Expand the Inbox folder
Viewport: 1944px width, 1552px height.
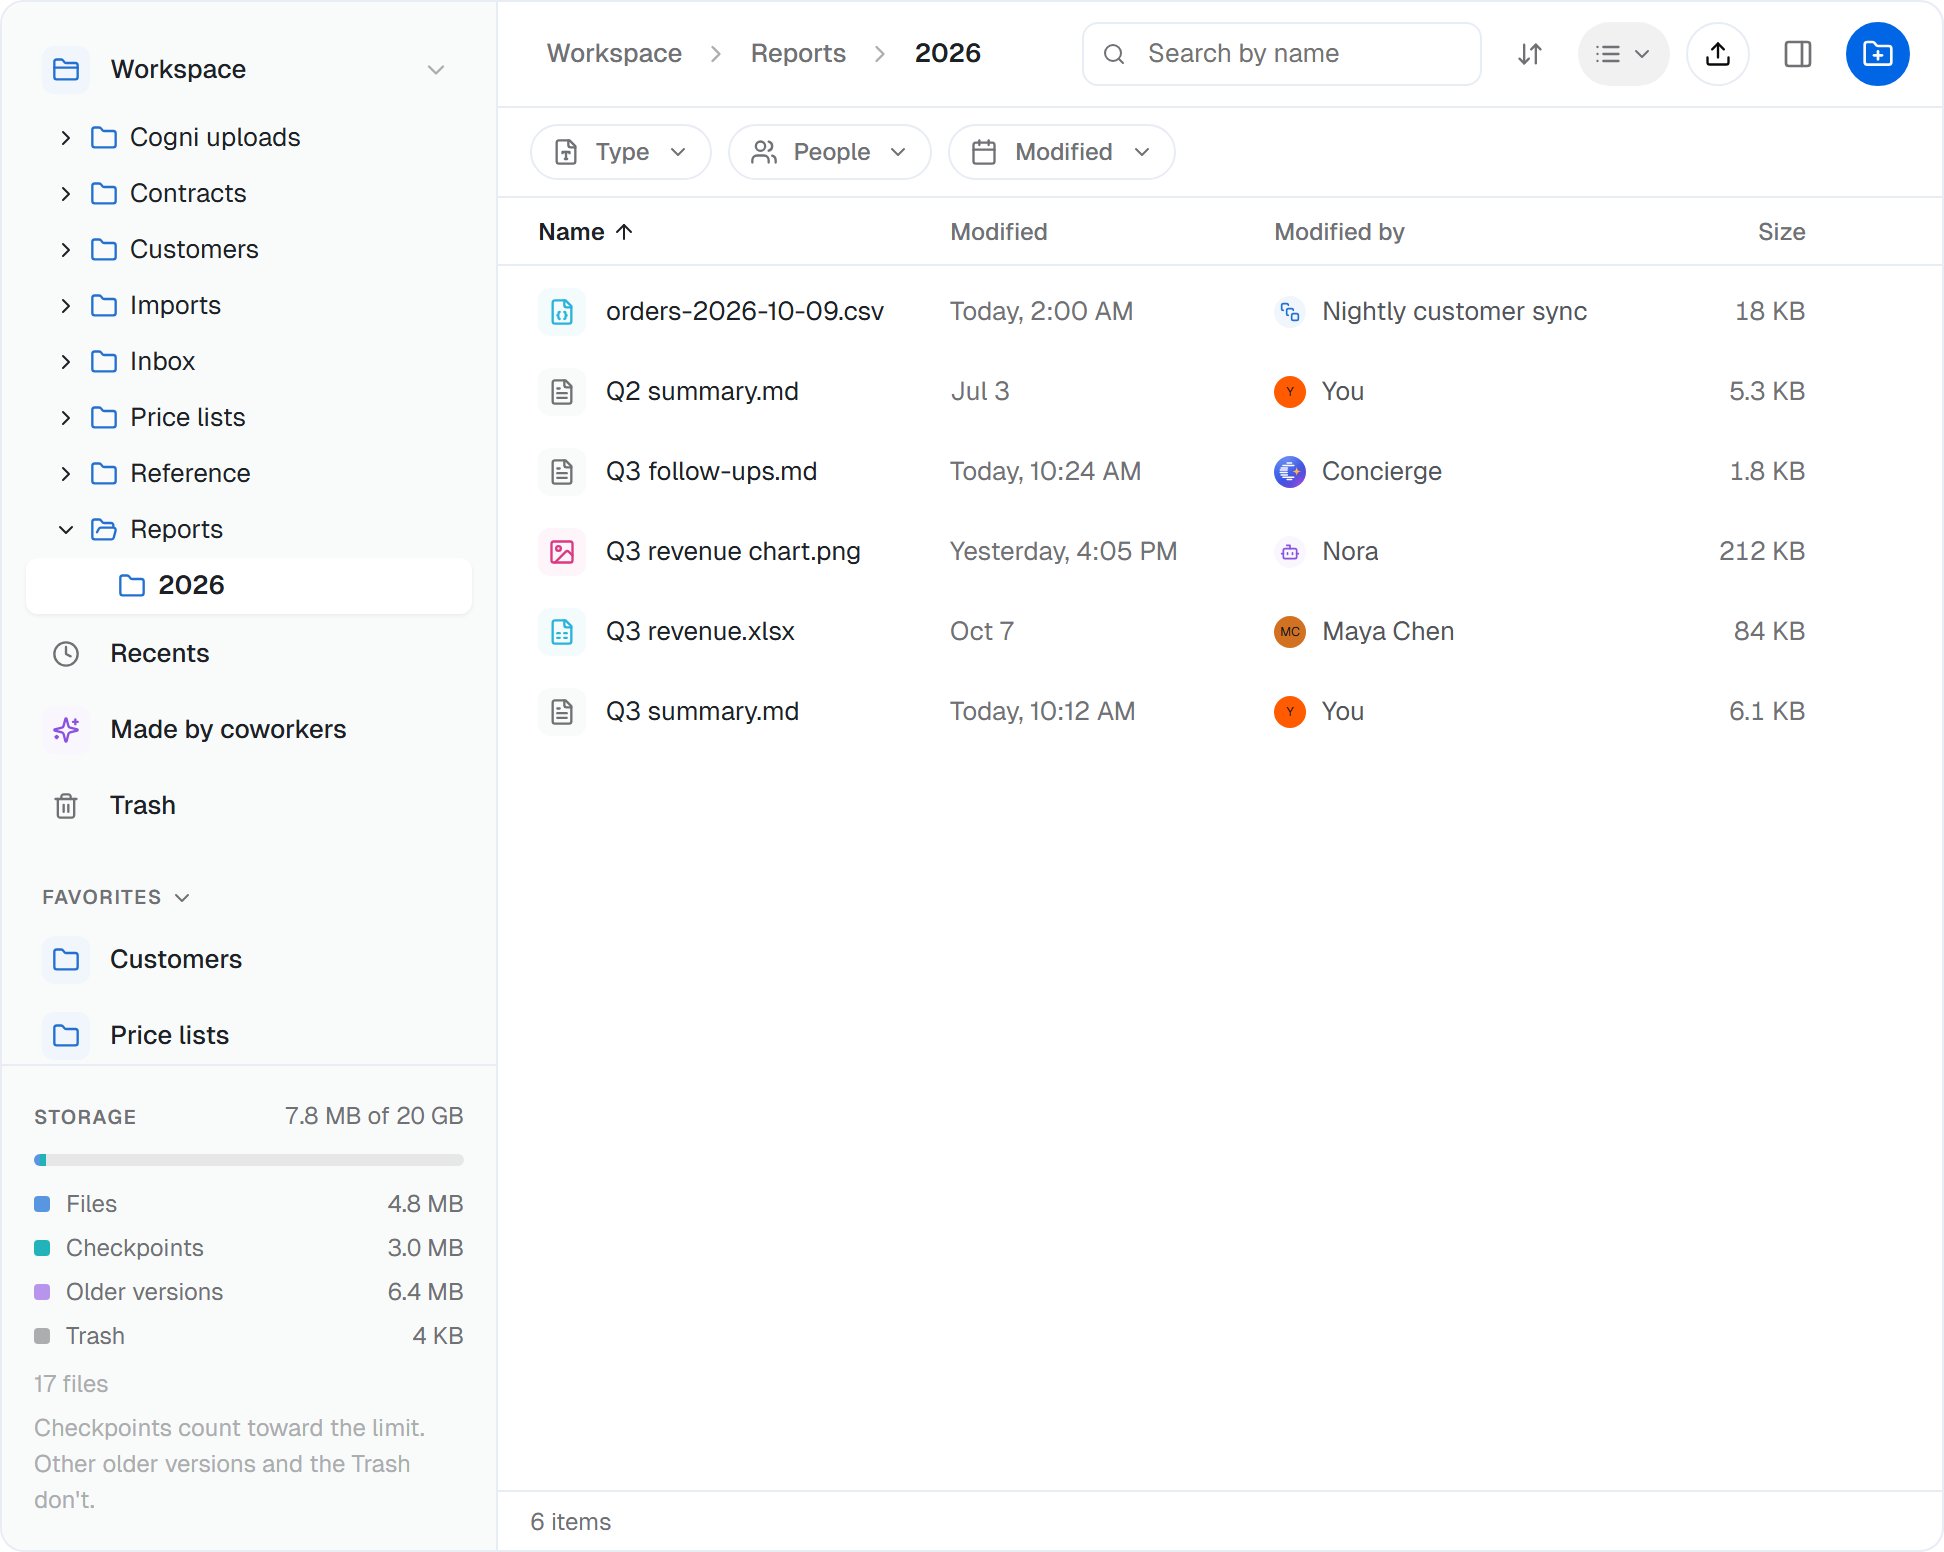point(66,362)
